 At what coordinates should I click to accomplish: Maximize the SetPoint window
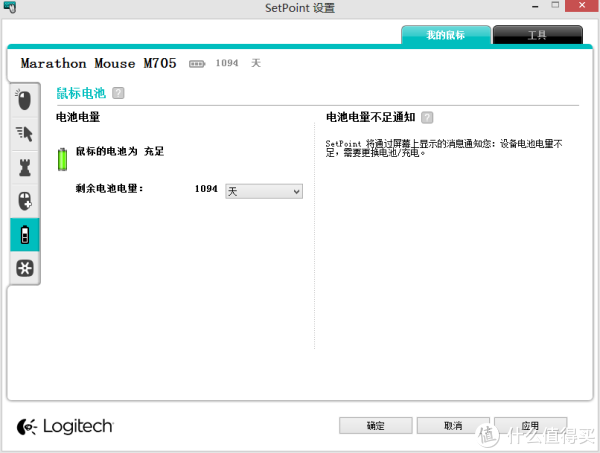tap(555, 5)
